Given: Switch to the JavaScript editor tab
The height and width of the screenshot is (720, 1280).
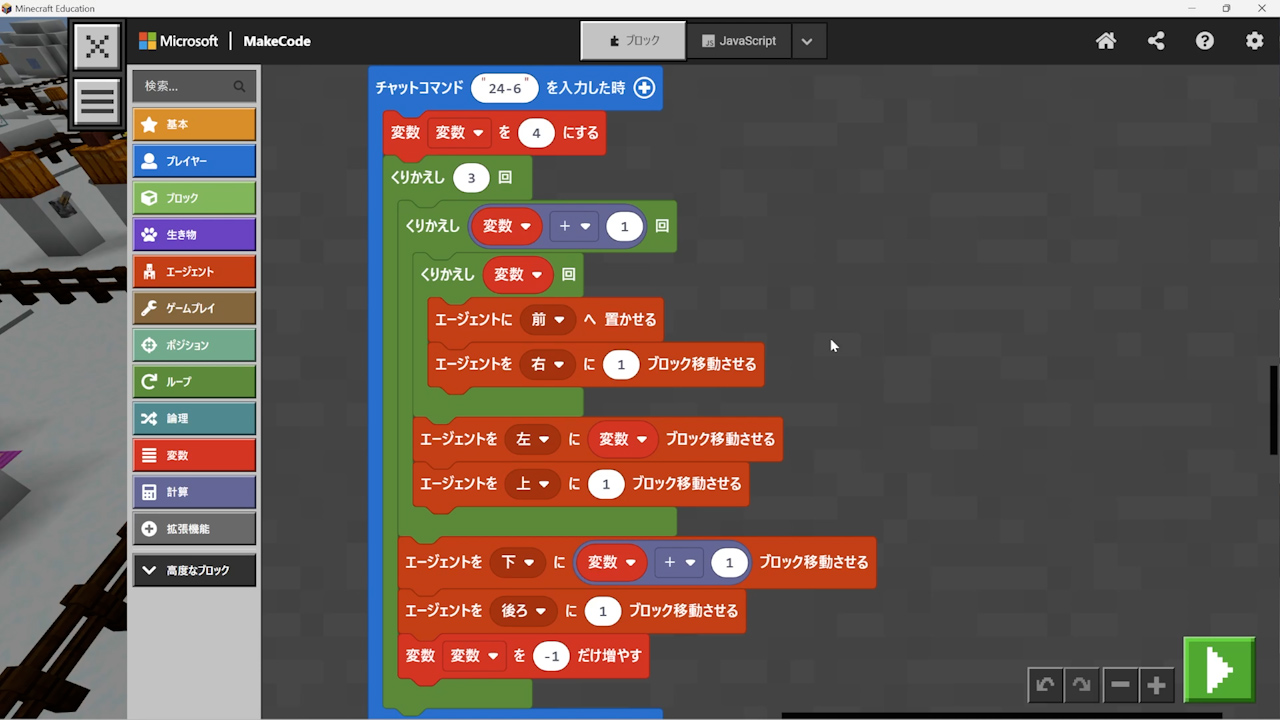Looking at the screenshot, I should pos(739,41).
